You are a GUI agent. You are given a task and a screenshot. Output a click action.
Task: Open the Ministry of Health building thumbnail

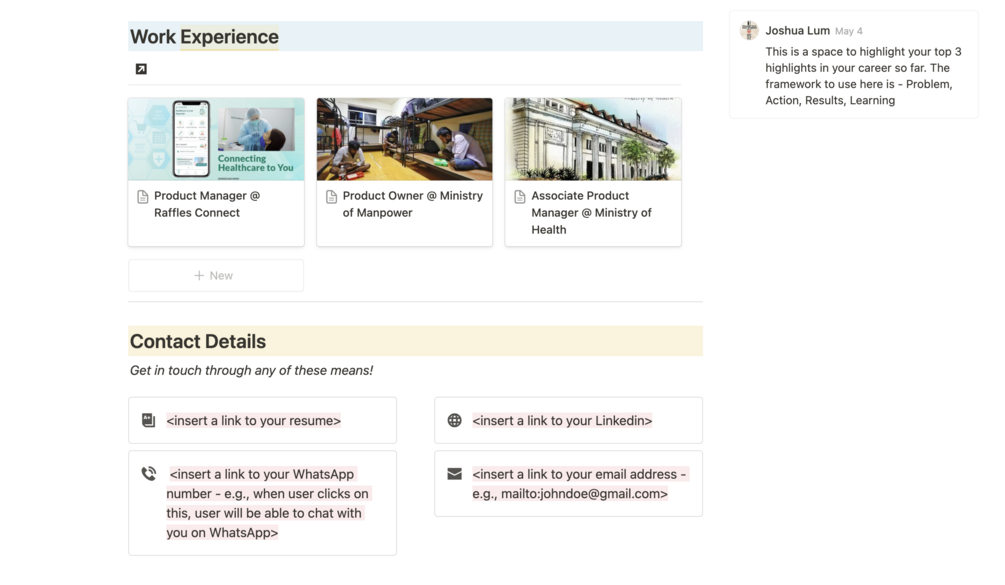pyautogui.click(x=593, y=139)
